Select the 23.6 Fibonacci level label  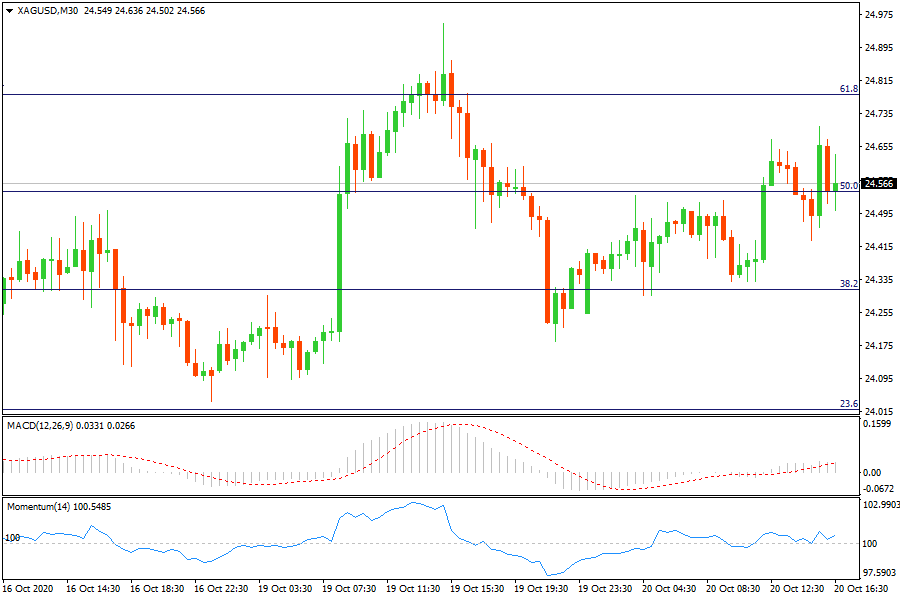click(848, 404)
